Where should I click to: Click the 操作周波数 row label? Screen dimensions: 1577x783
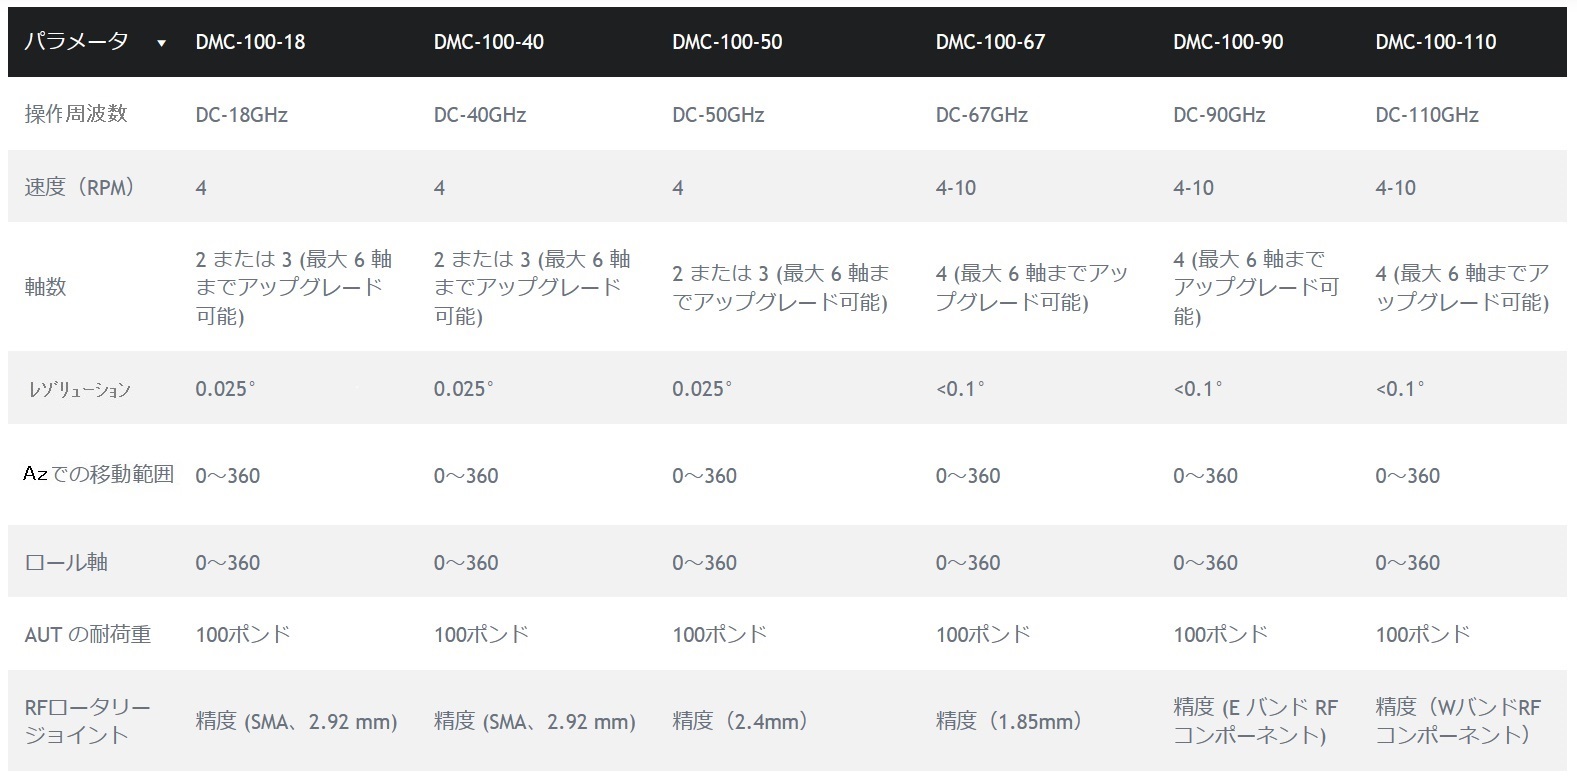click(76, 114)
